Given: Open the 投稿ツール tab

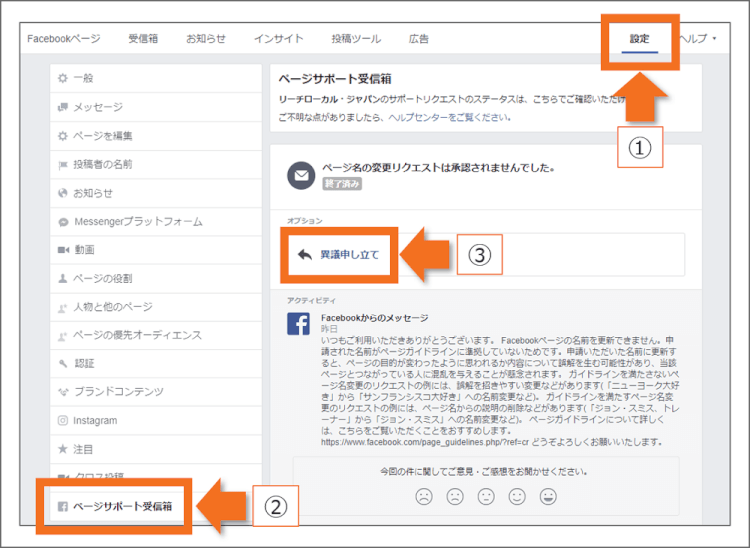Looking at the screenshot, I should [356, 39].
